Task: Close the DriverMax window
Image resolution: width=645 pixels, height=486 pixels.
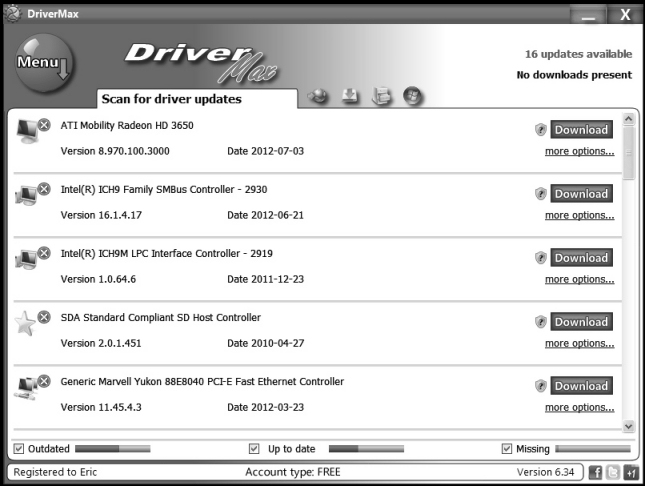Action: [625, 15]
